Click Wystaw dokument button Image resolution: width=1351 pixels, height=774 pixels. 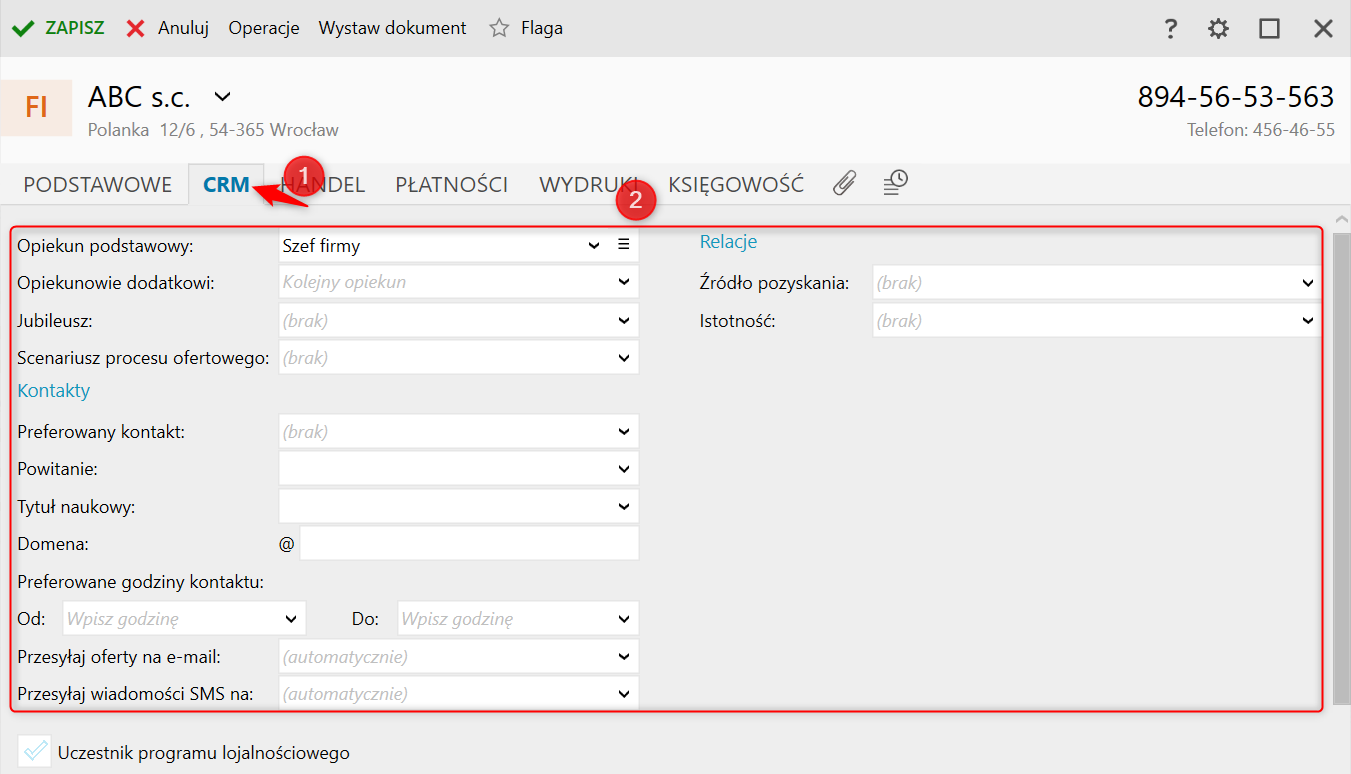[x=392, y=28]
